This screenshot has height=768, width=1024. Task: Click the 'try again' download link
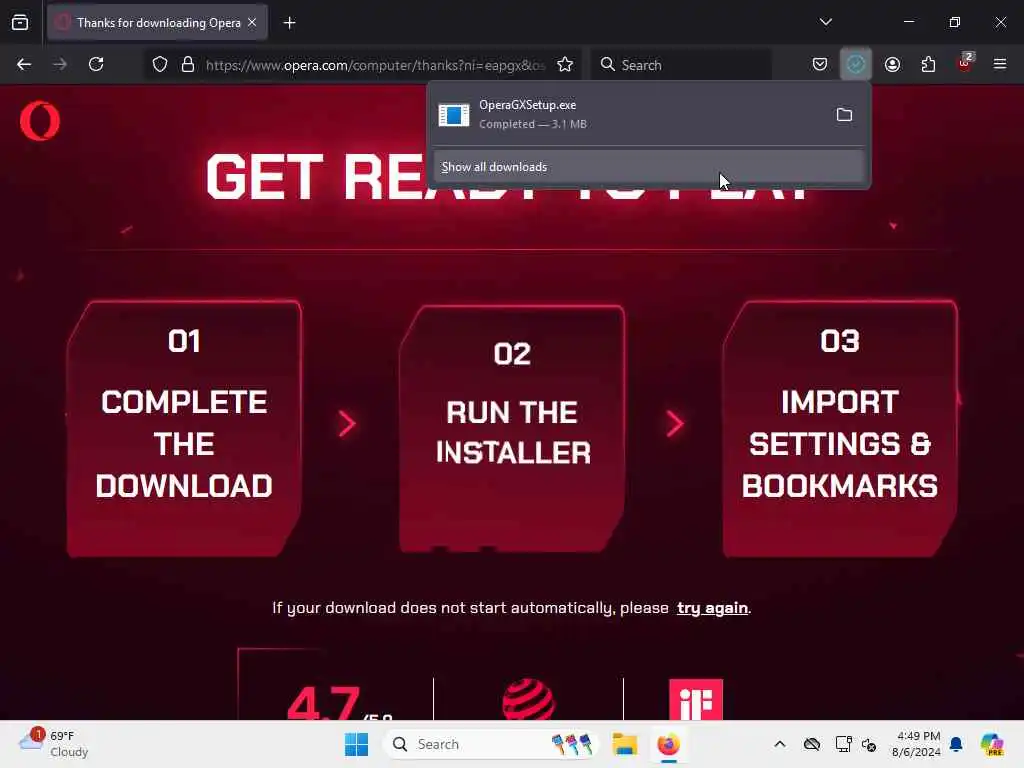(712, 608)
